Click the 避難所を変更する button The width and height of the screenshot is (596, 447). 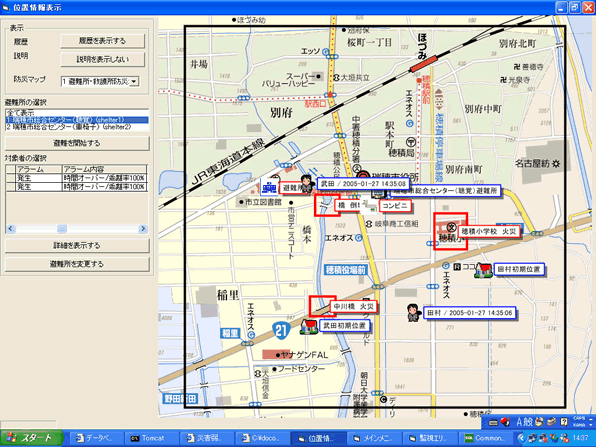tap(77, 264)
